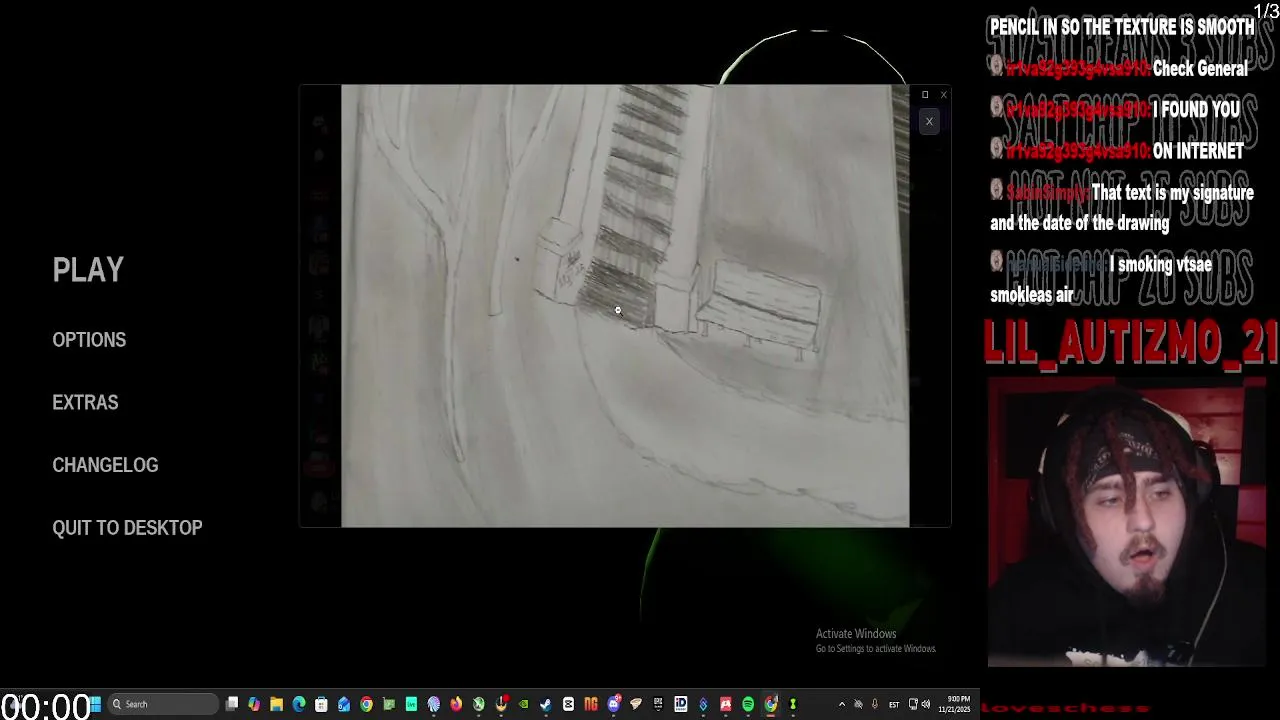Open Firefox from the taskbar
This screenshot has width=1280, height=720.
(456, 704)
